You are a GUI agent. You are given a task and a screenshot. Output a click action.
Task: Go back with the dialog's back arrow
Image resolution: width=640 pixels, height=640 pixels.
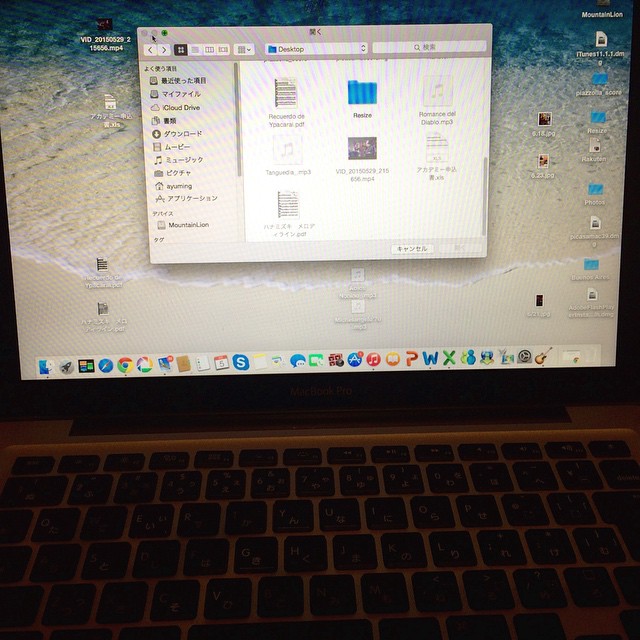click(151, 50)
